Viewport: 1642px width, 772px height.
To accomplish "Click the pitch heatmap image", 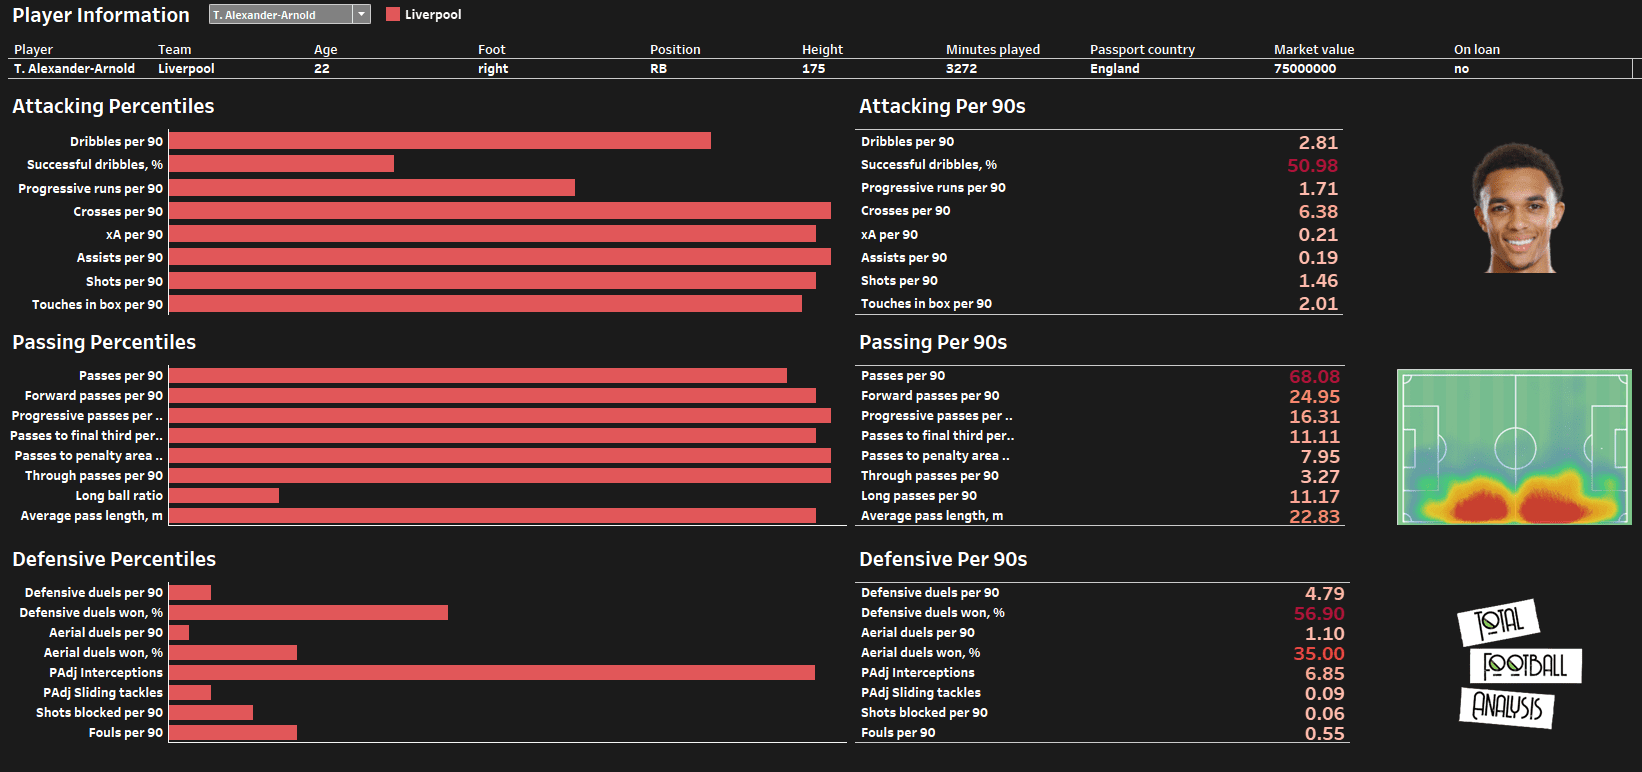I will pyautogui.click(x=1514, y=447).
